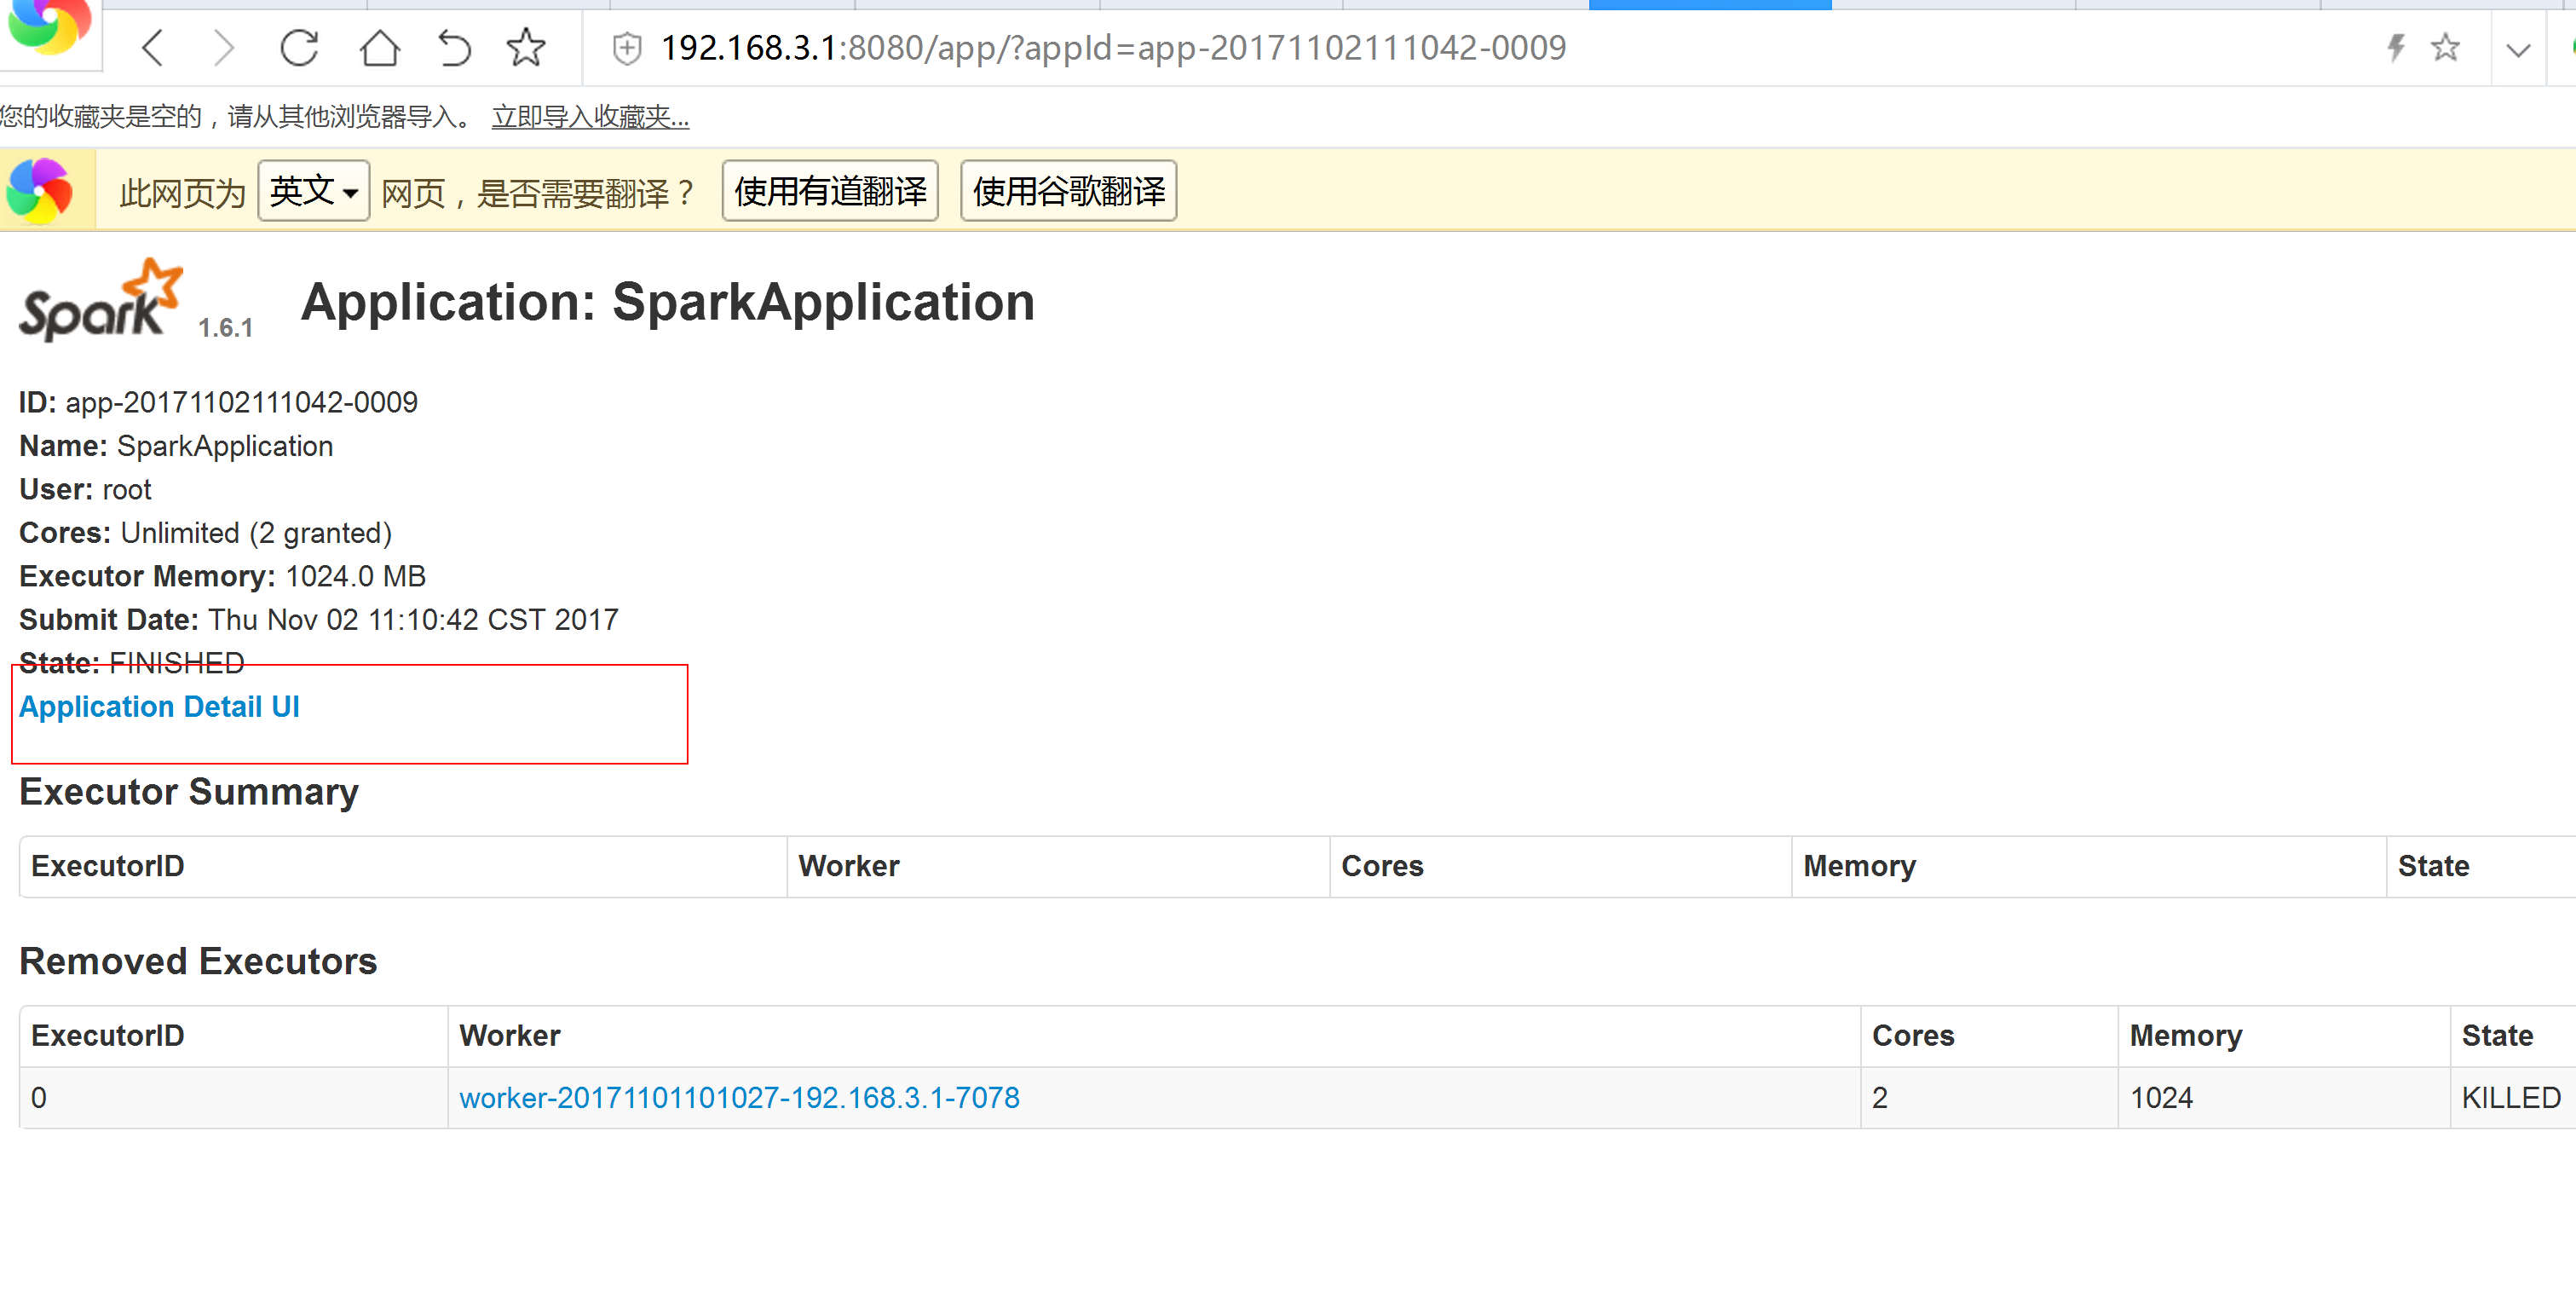The width and height of the screenshot is (2576, 1316).
Task: Click the browser logo in translation bar
Action: pos(40,190)
